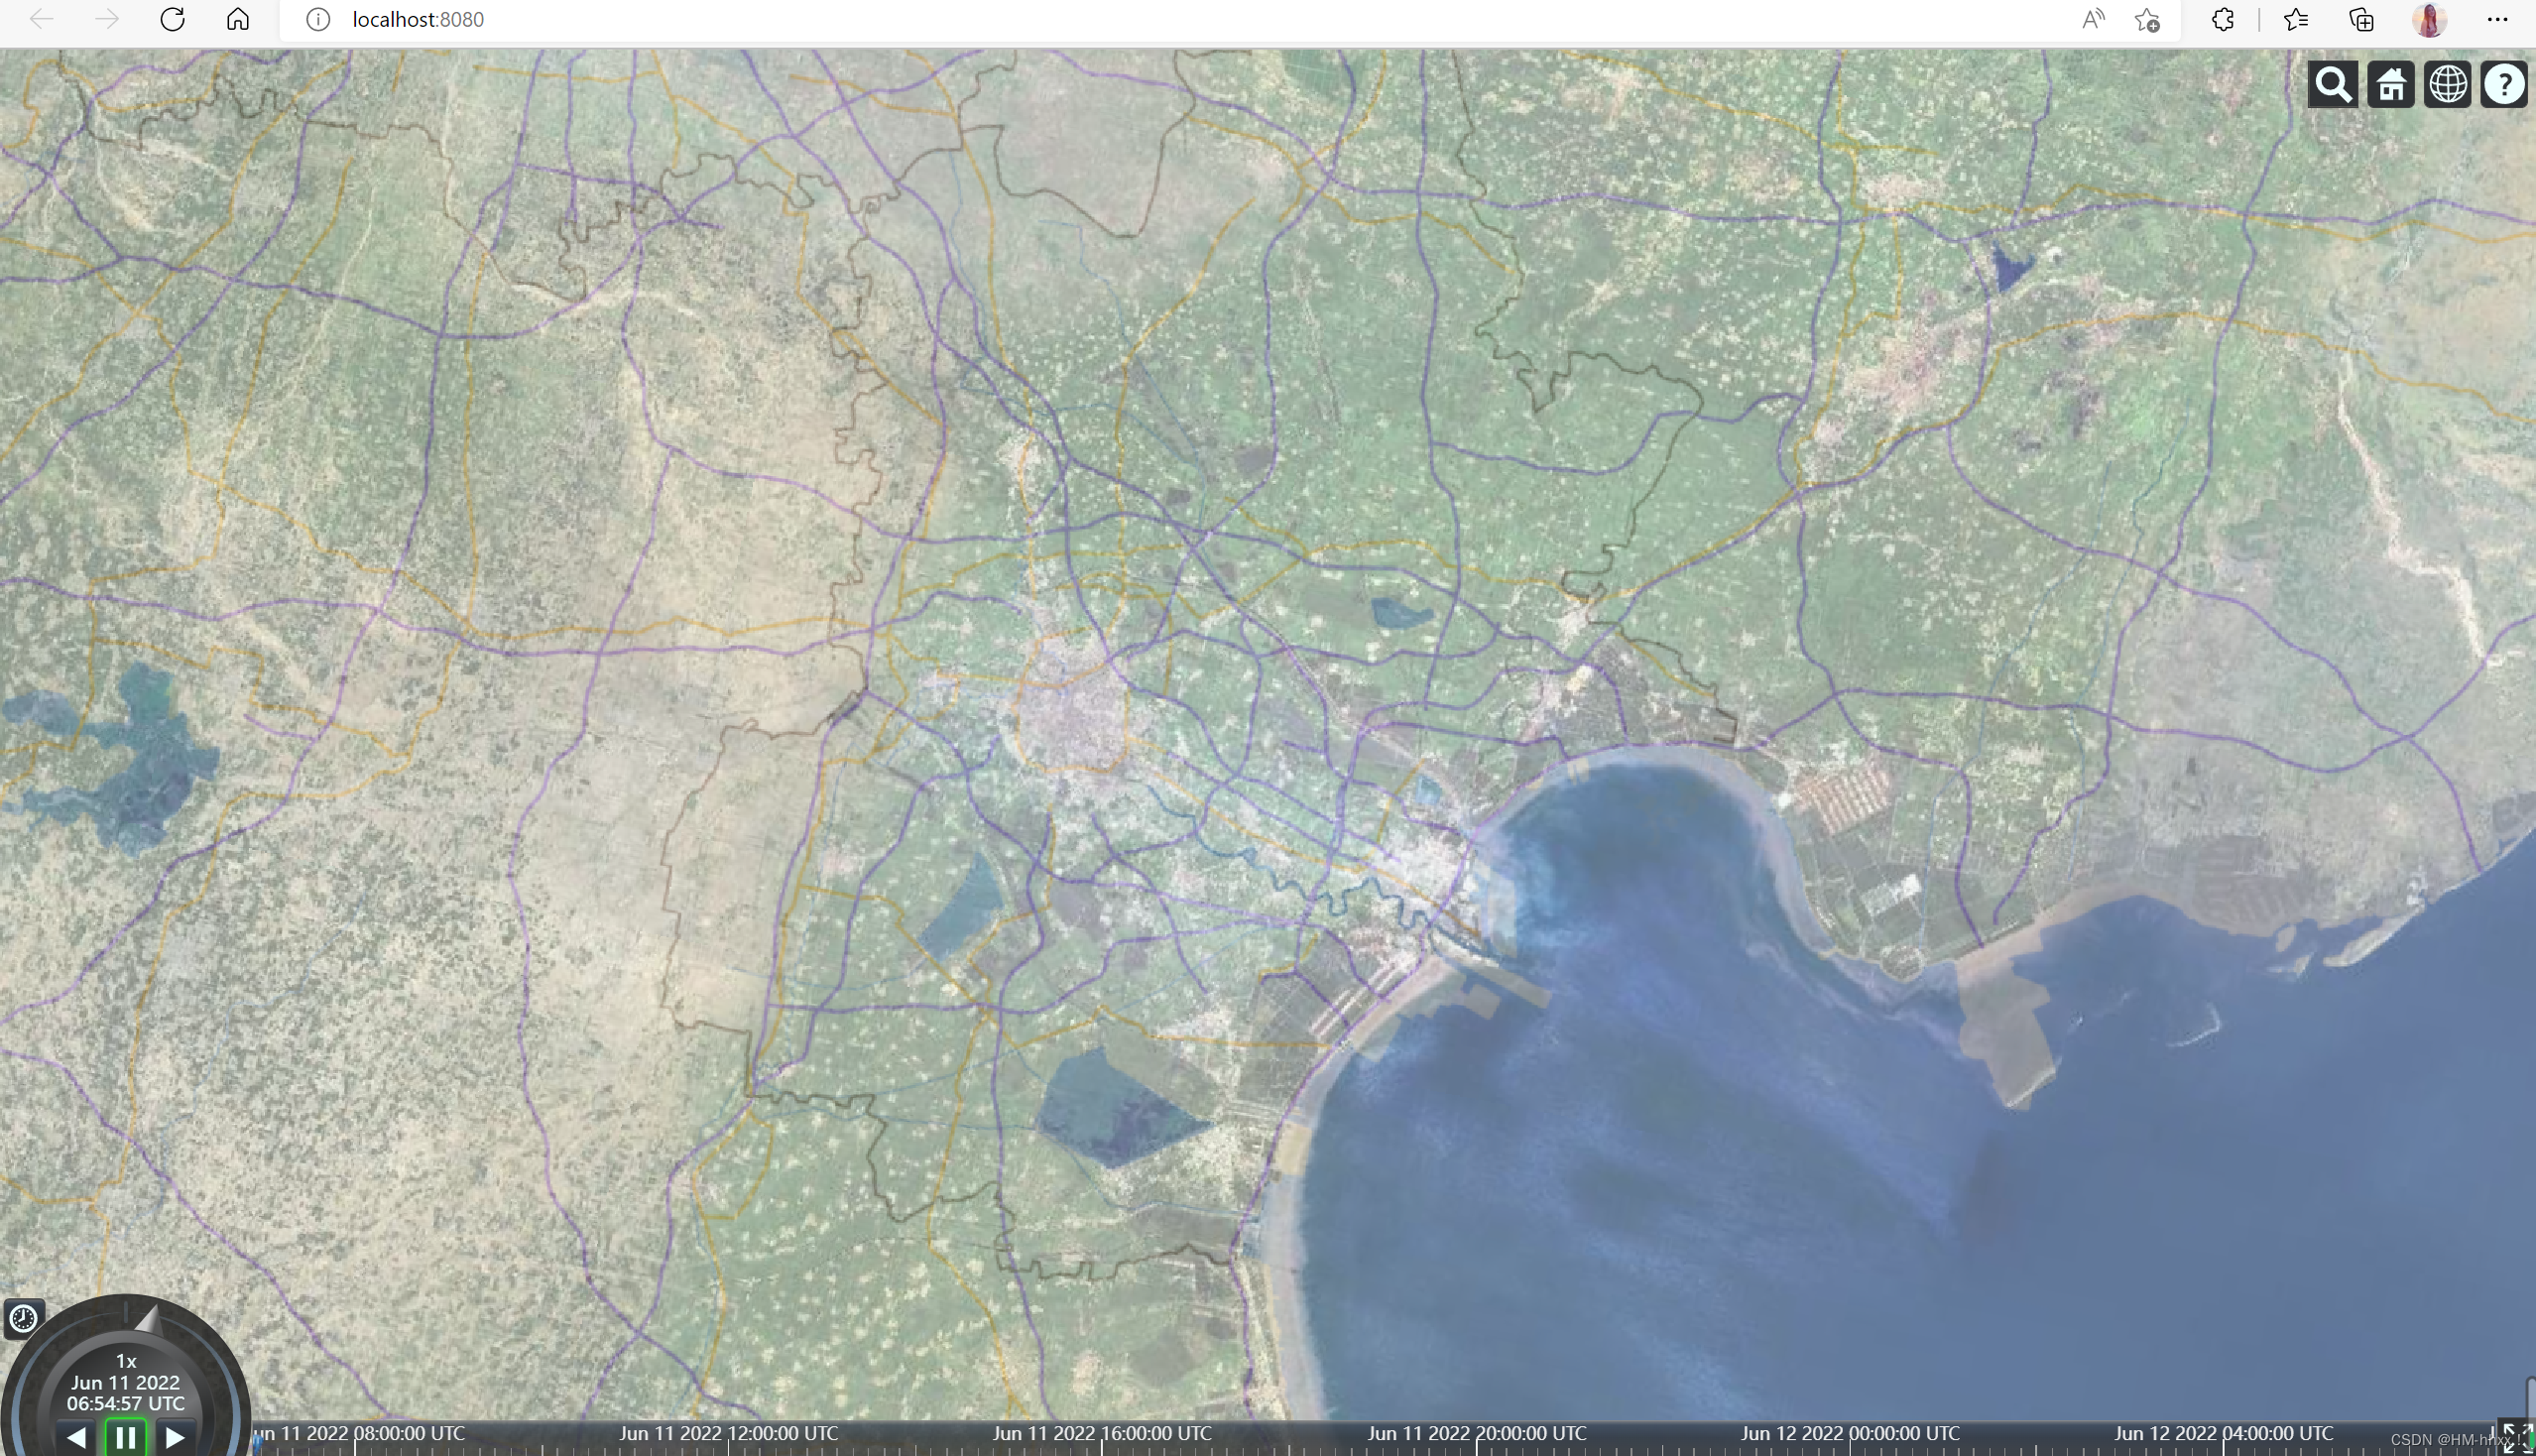Play the animation in reverse

[x=76, y=1438]
